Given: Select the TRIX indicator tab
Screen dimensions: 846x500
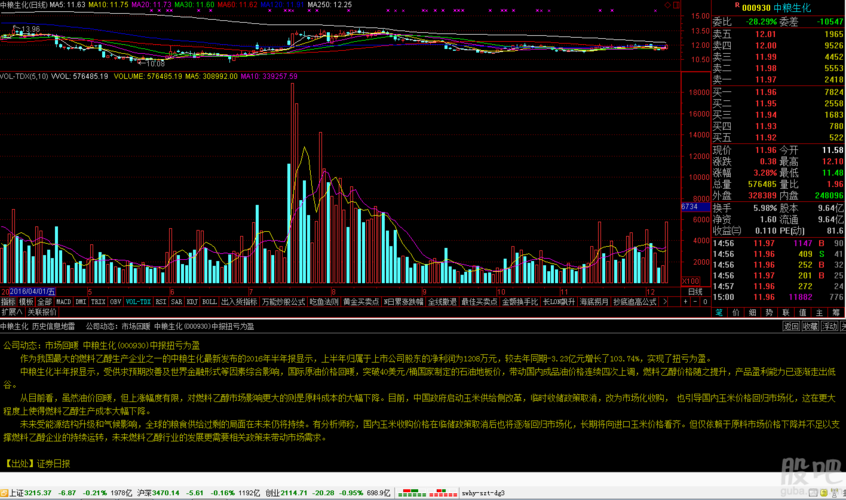Looking at the screenshot, I should (x=98, y=302).
